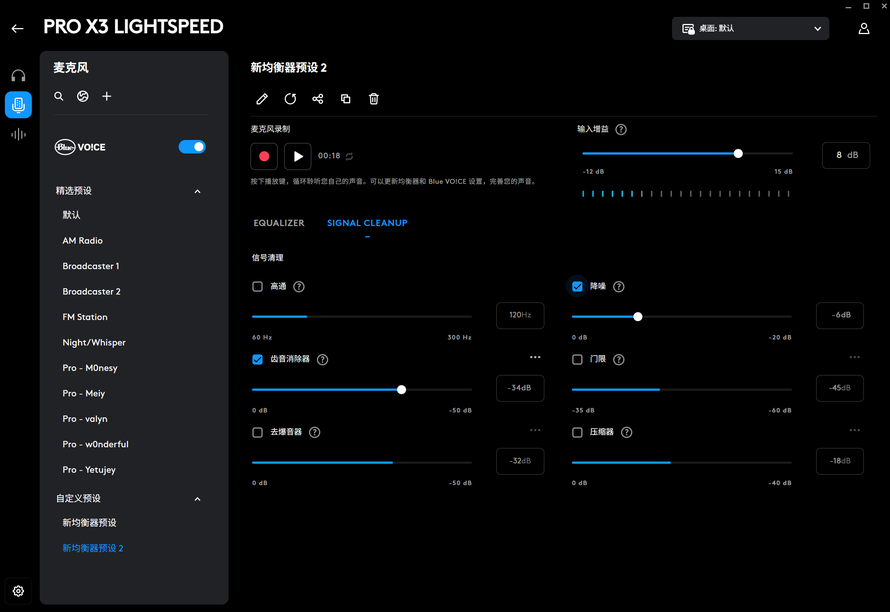The height and width of the screenshot is (612, 890).
Task: Start microphone recording with red button
Action: (x=264, y=156)
